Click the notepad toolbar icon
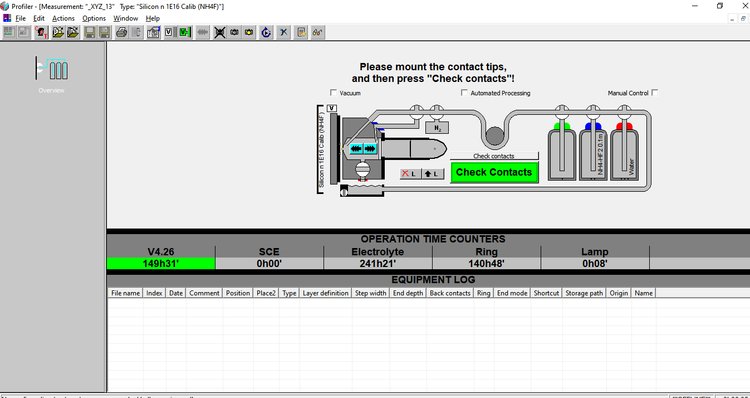 [301, 33]
